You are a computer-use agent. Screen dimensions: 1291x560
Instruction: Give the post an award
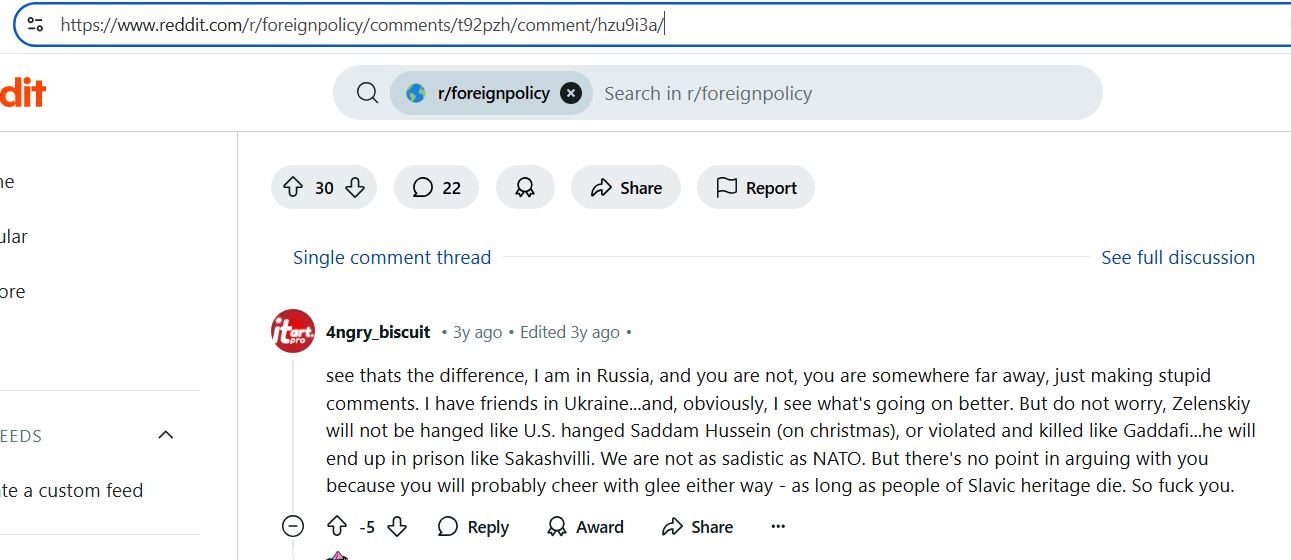coord(525,187)
